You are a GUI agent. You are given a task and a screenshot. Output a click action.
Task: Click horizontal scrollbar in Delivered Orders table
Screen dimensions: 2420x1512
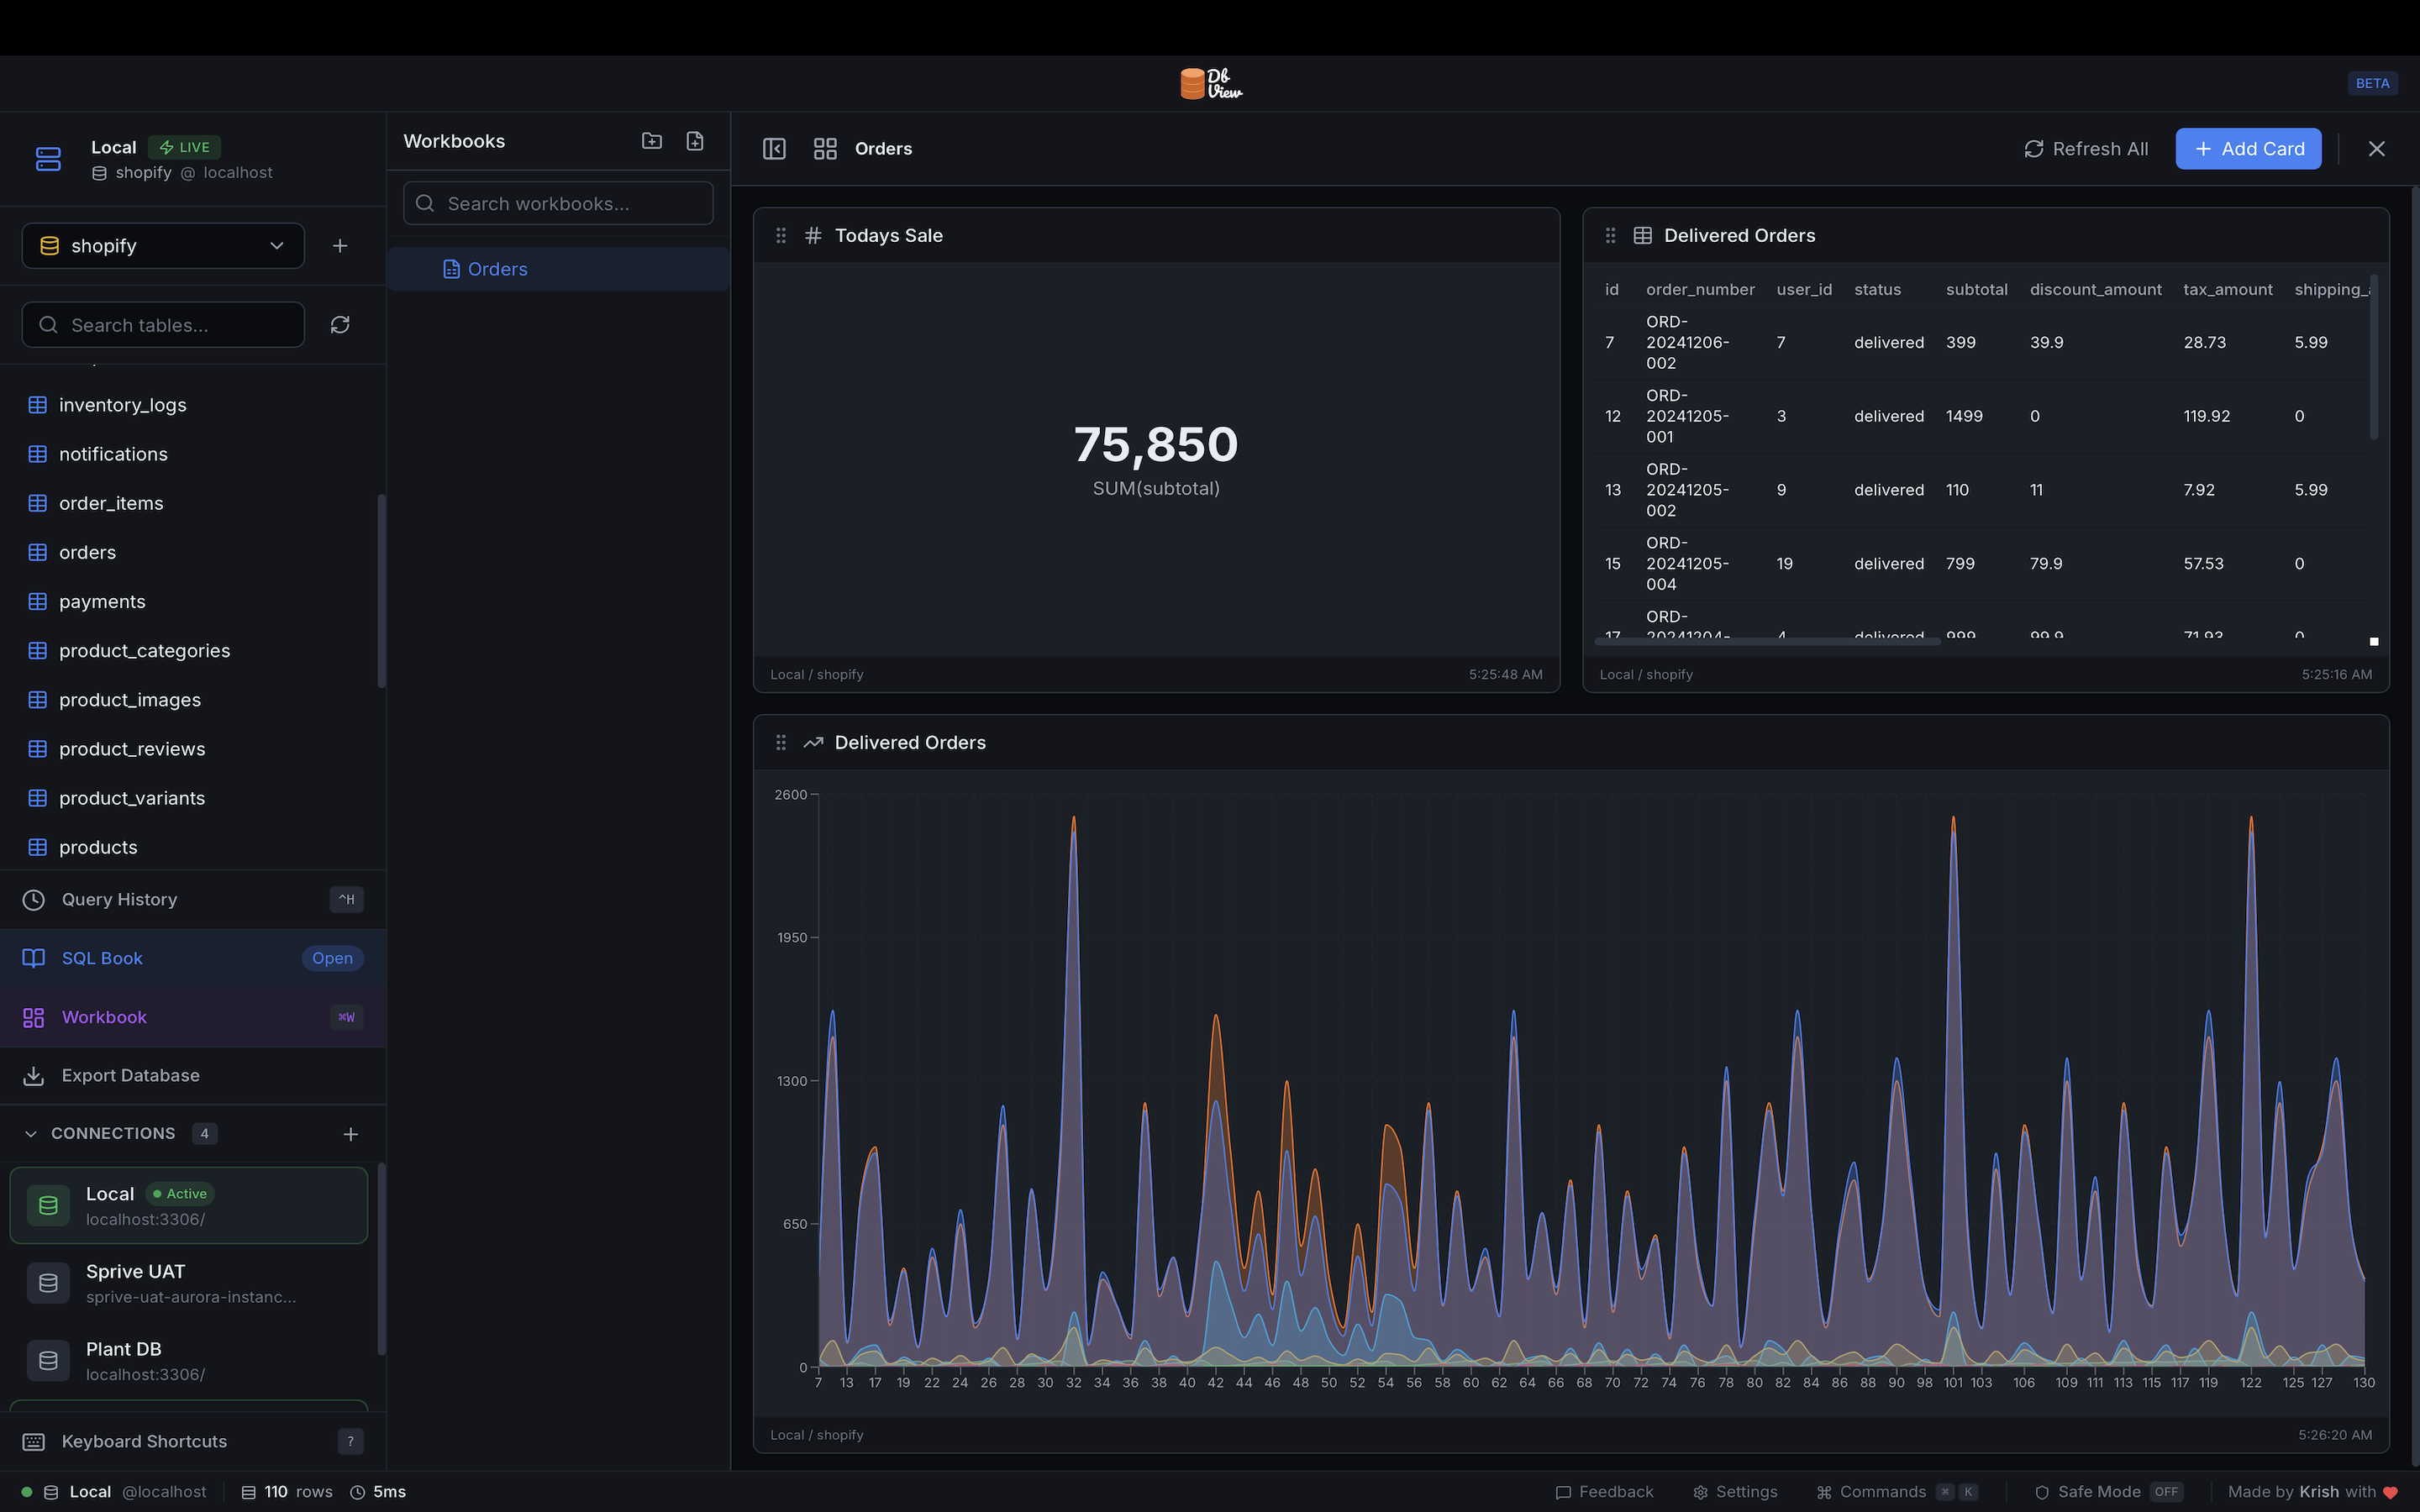click(x=1767, y=642)
